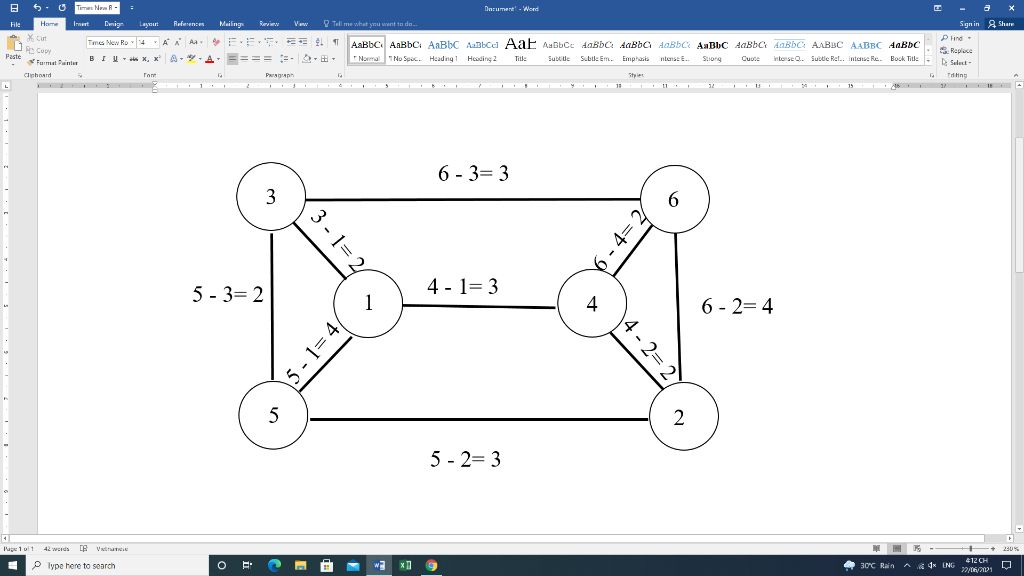Apply the Book Title style

tap(904, 50)
